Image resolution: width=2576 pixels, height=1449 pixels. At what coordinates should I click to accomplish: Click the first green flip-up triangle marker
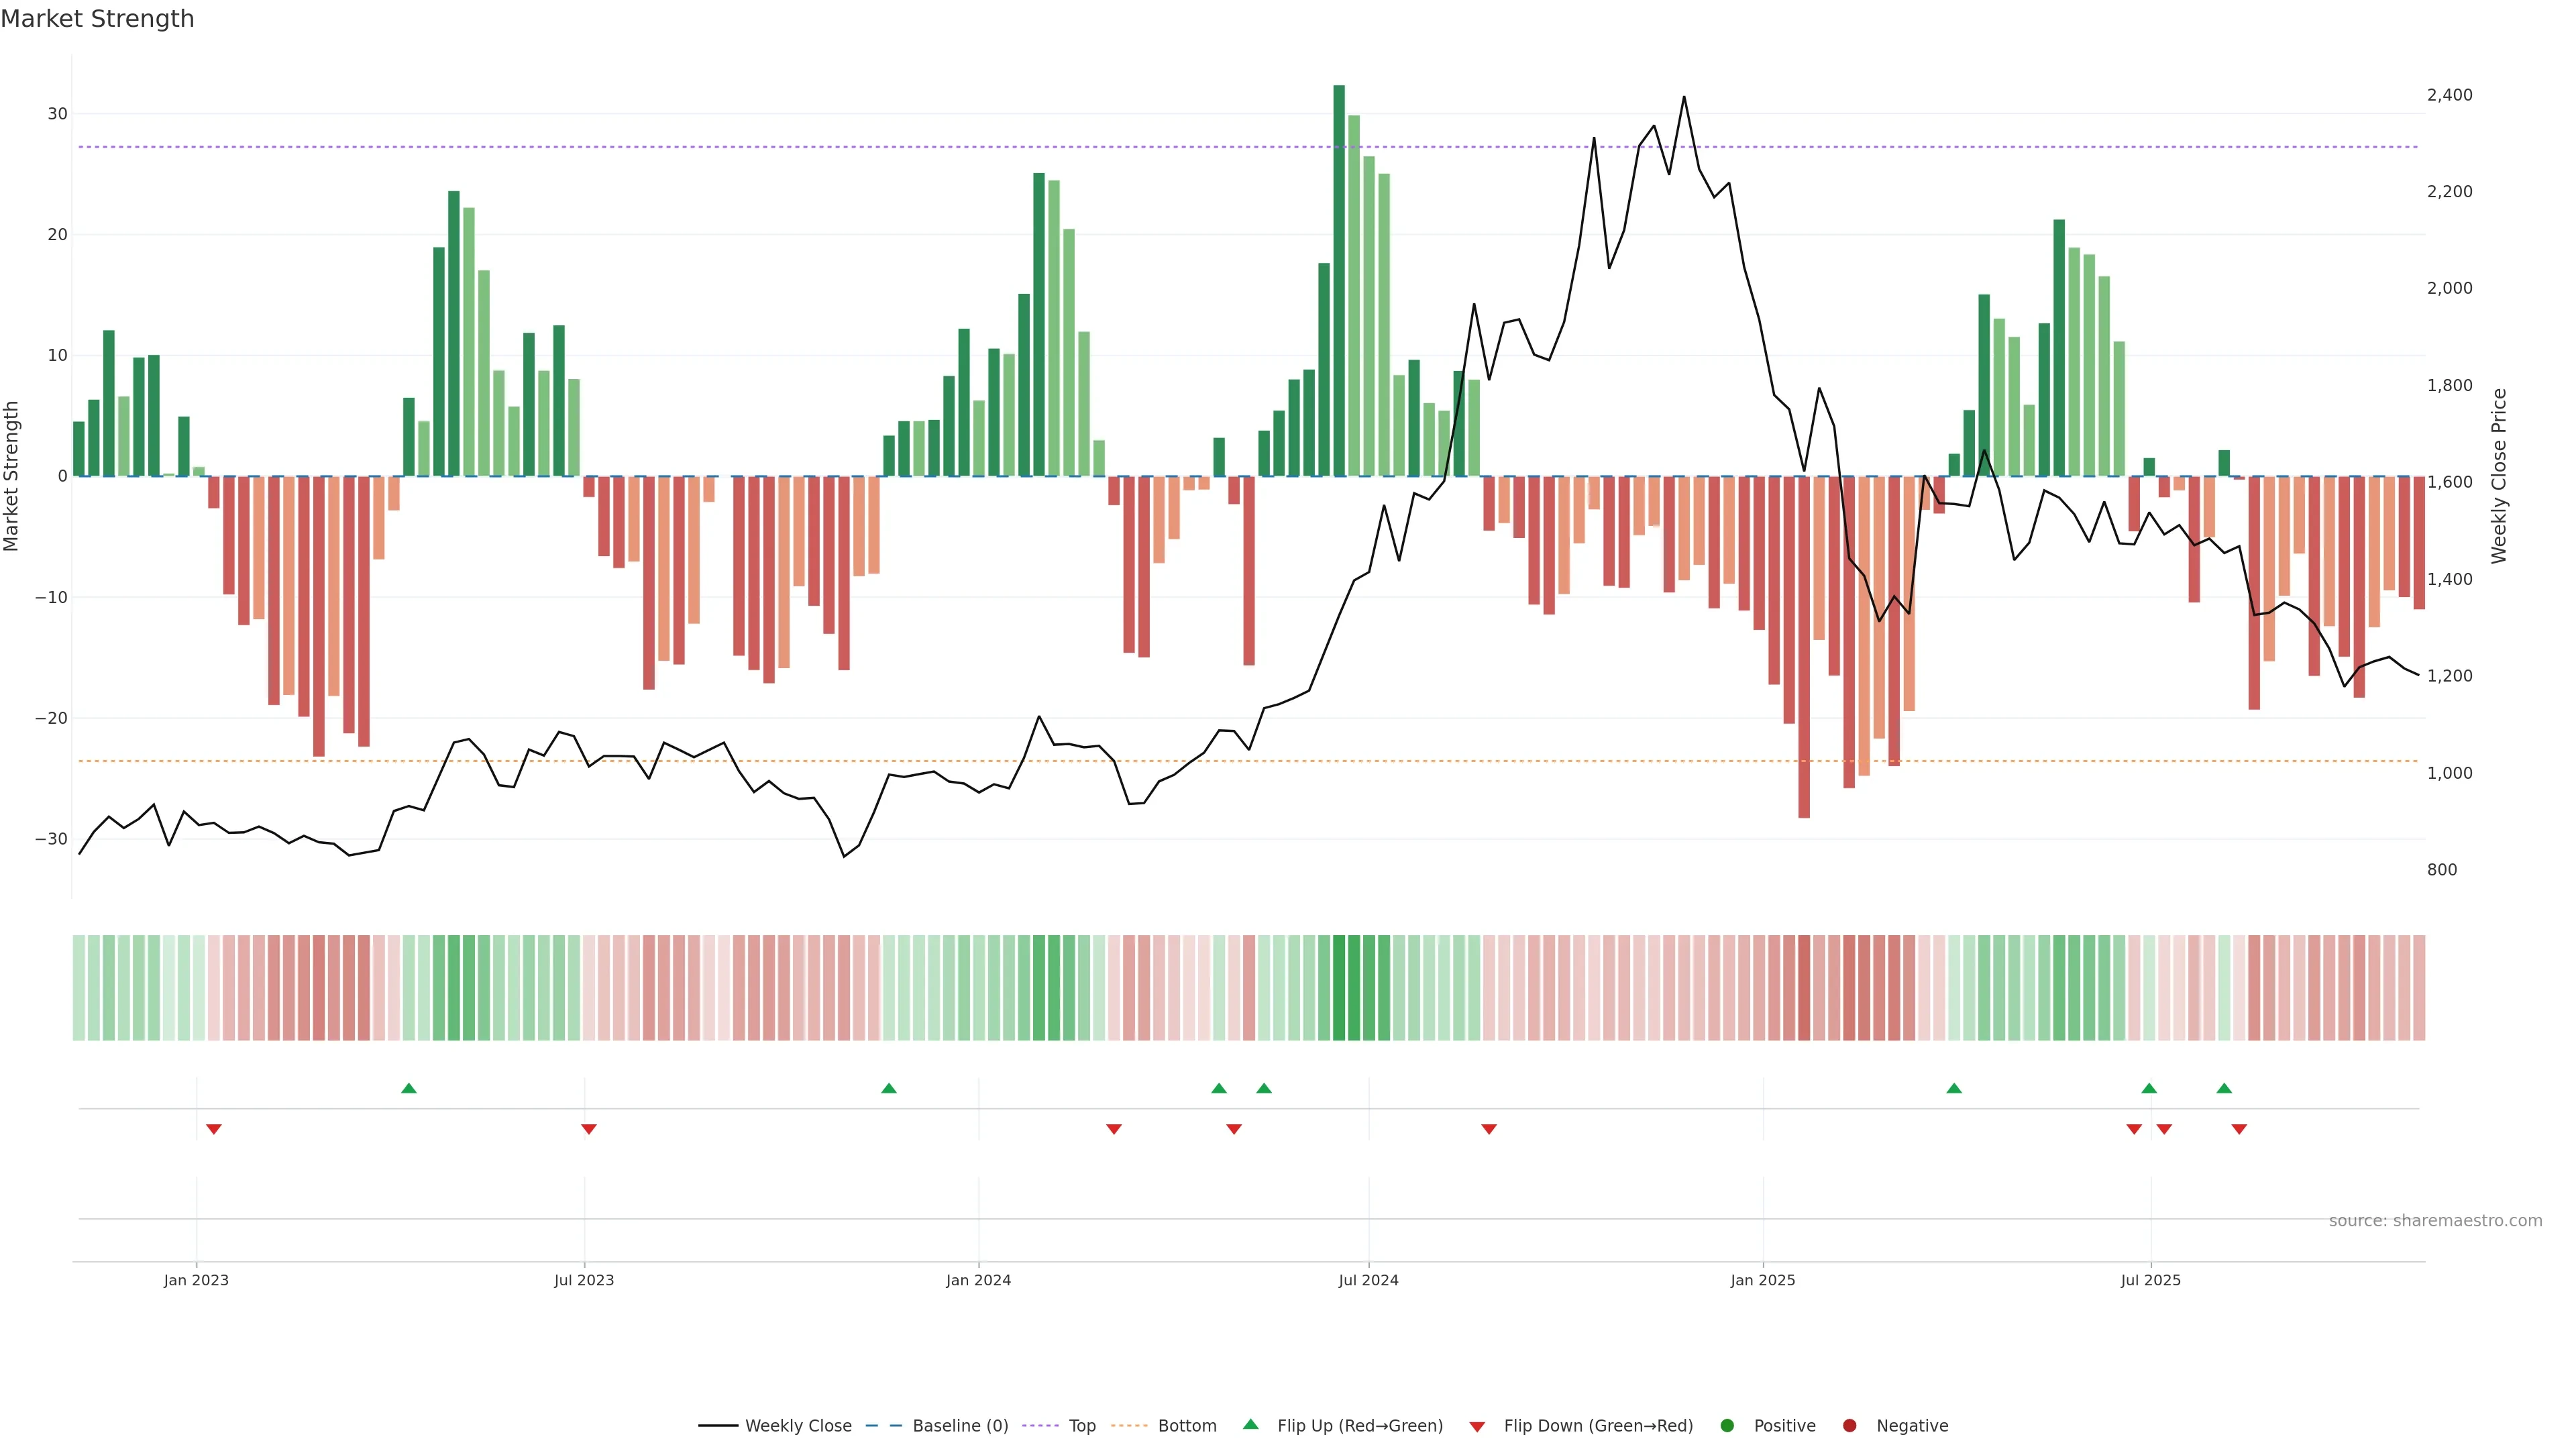pos(408,1088)
